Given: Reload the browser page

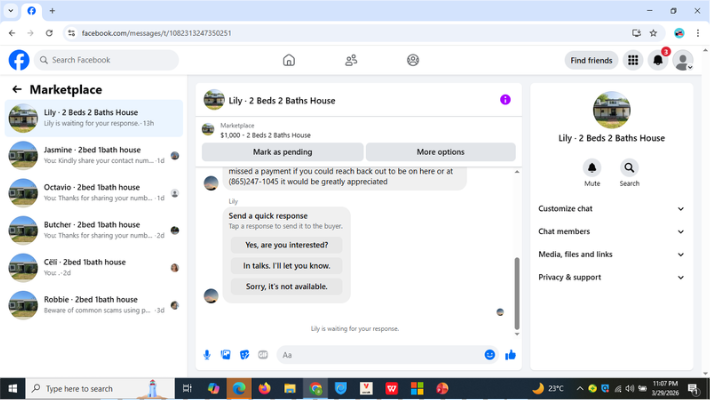Looking at the screenshot, I should click(49, 33).
